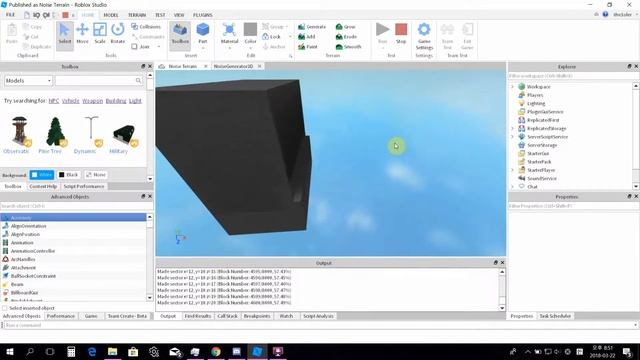640x360 pixels.
Task: Click the Light search suggestion link
Action: (x=135, y=101)
